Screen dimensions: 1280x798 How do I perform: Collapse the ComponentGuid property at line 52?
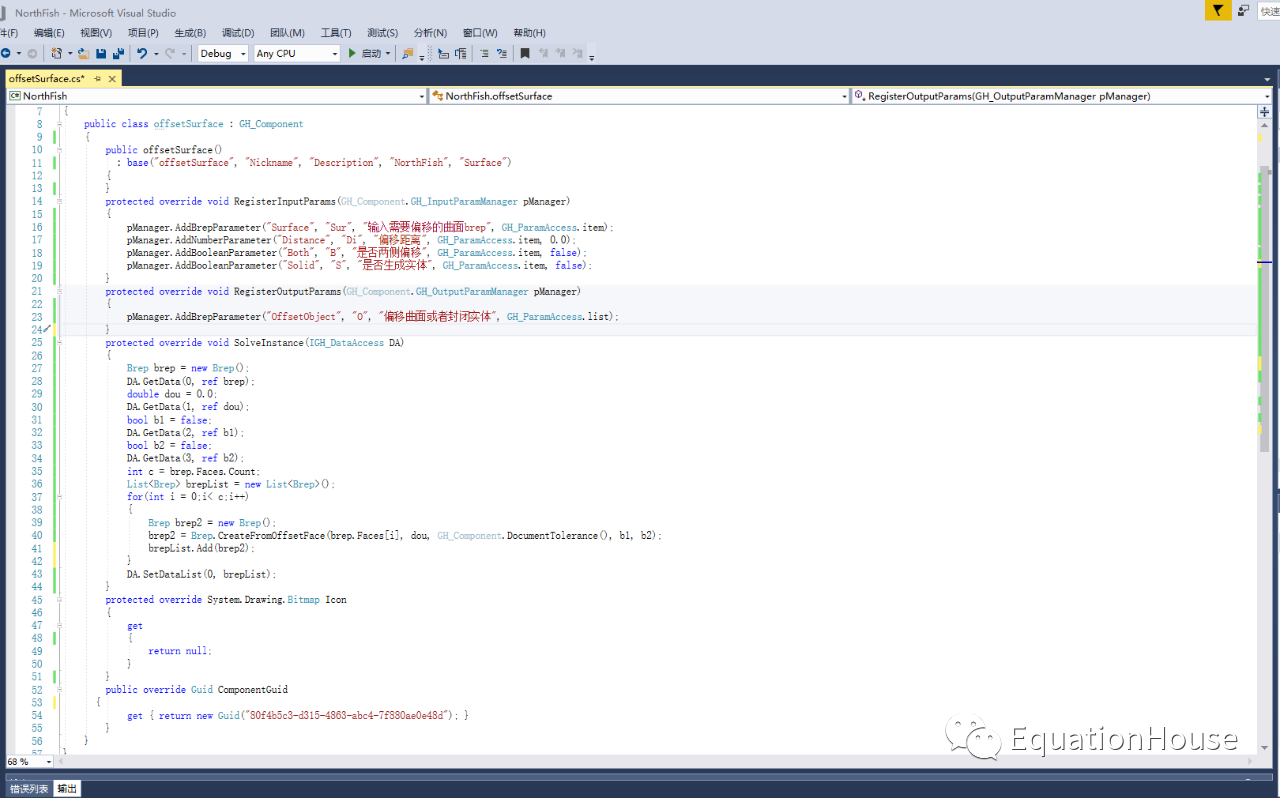coord(59,689)
